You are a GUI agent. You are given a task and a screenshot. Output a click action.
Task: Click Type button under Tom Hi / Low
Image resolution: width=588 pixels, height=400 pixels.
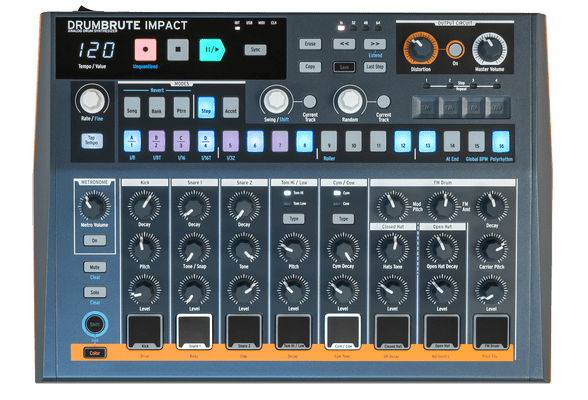(x=294, y=219)
